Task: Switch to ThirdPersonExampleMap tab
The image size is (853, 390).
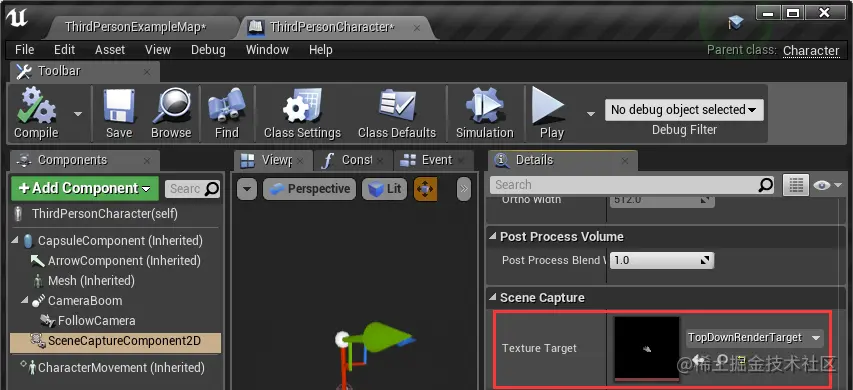Action: coord(135,27)
